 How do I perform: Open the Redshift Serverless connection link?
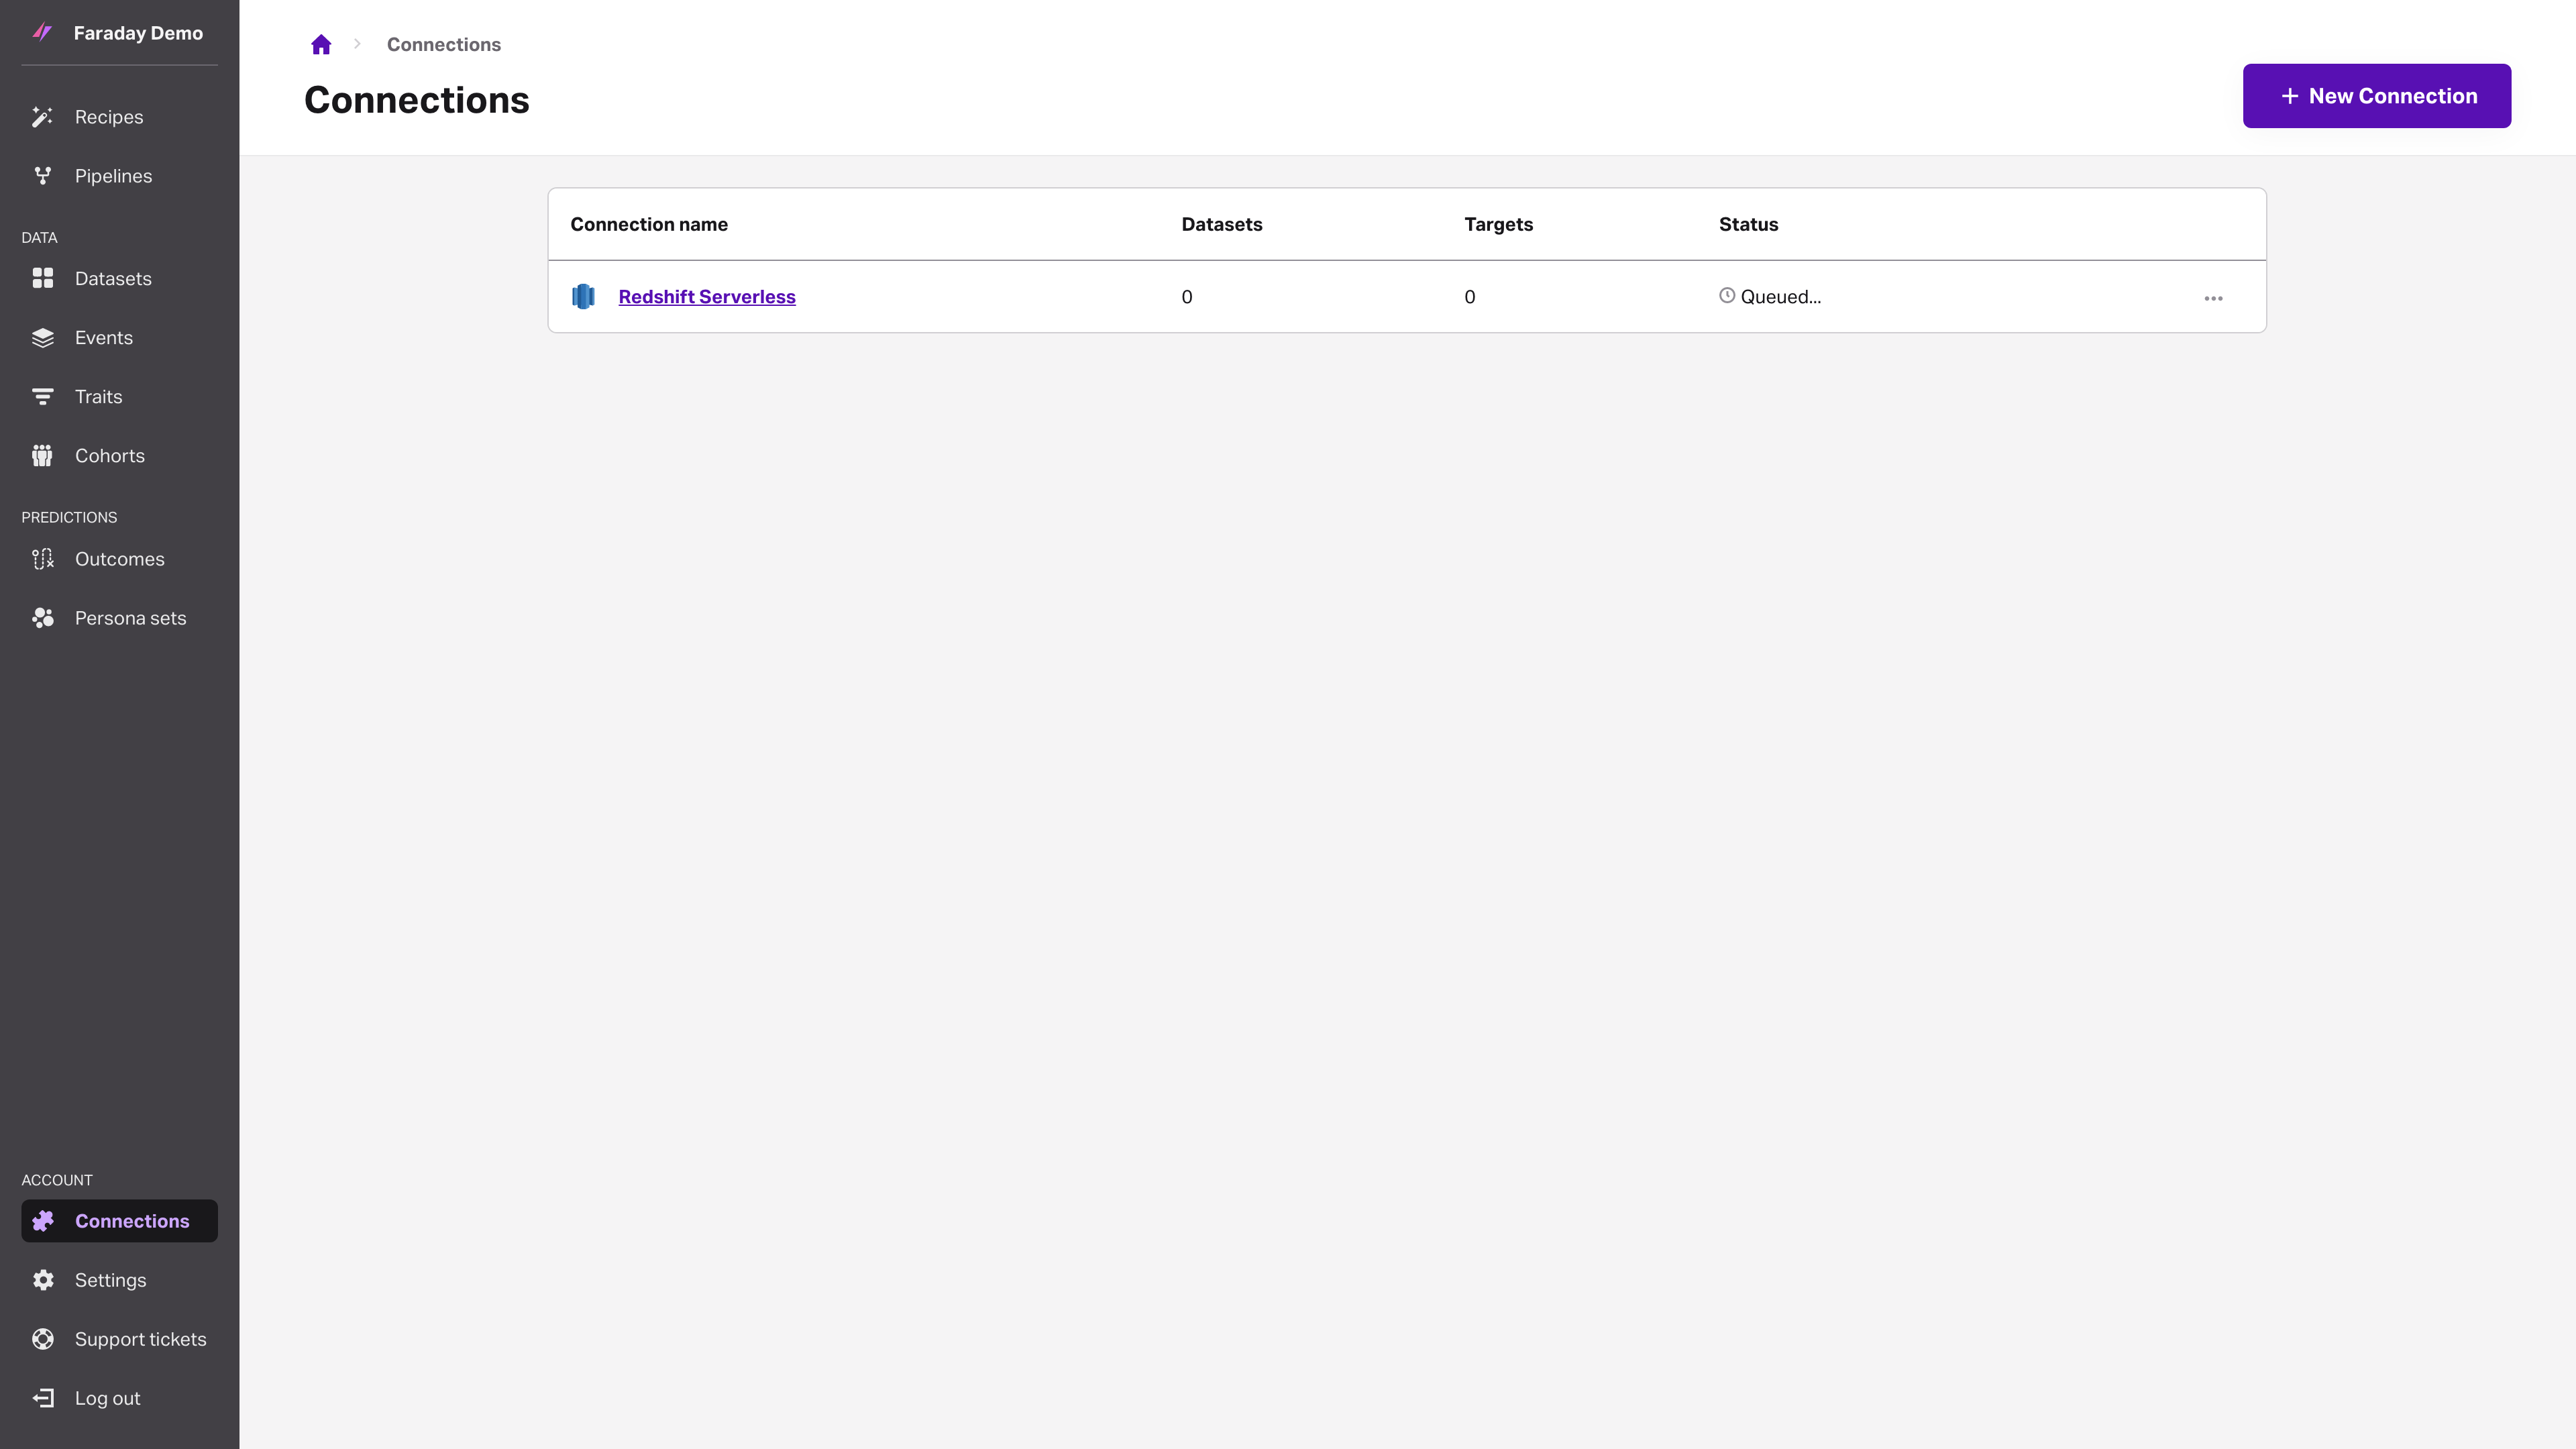pos(706,296)
